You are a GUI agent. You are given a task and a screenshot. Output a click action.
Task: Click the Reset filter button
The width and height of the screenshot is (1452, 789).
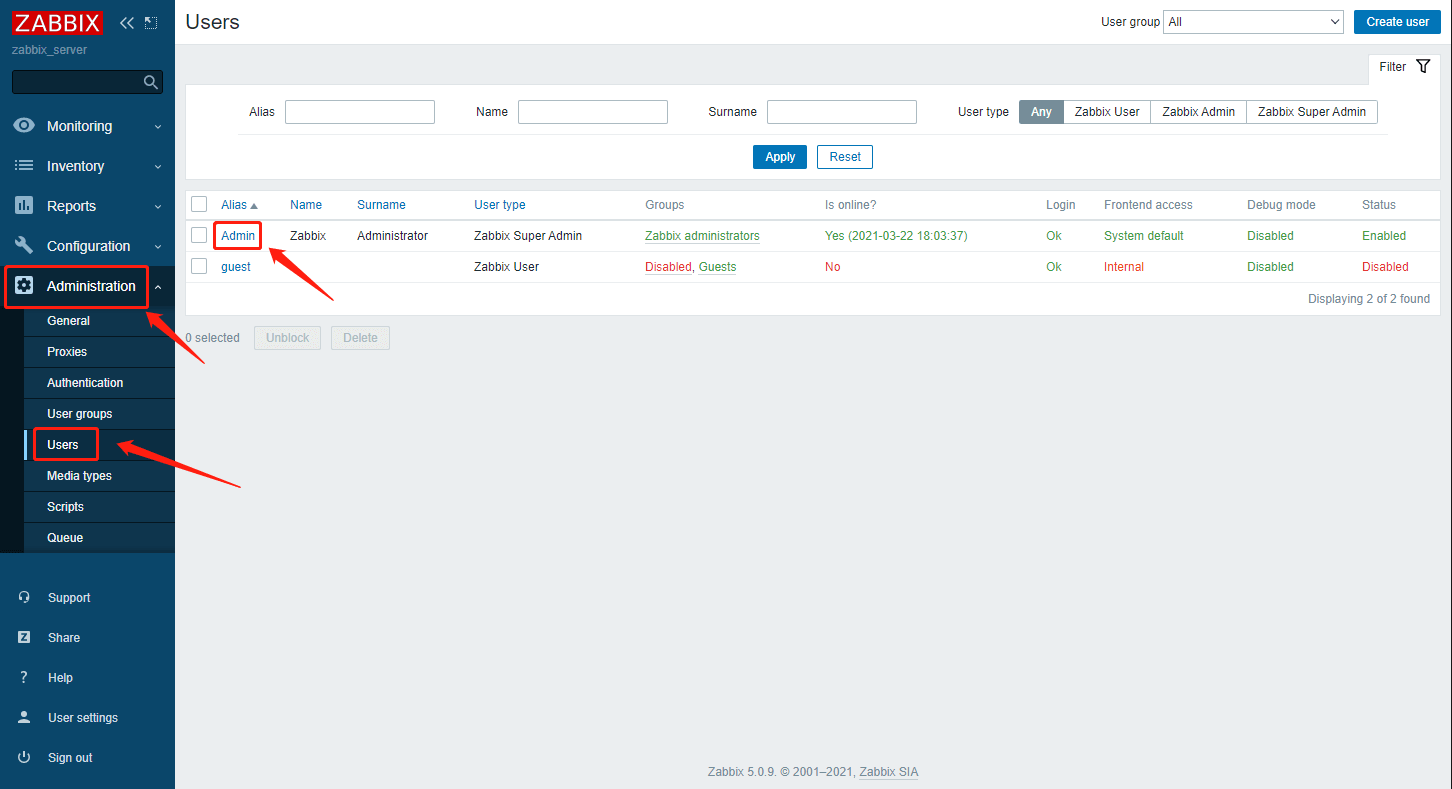click(845, 157)
